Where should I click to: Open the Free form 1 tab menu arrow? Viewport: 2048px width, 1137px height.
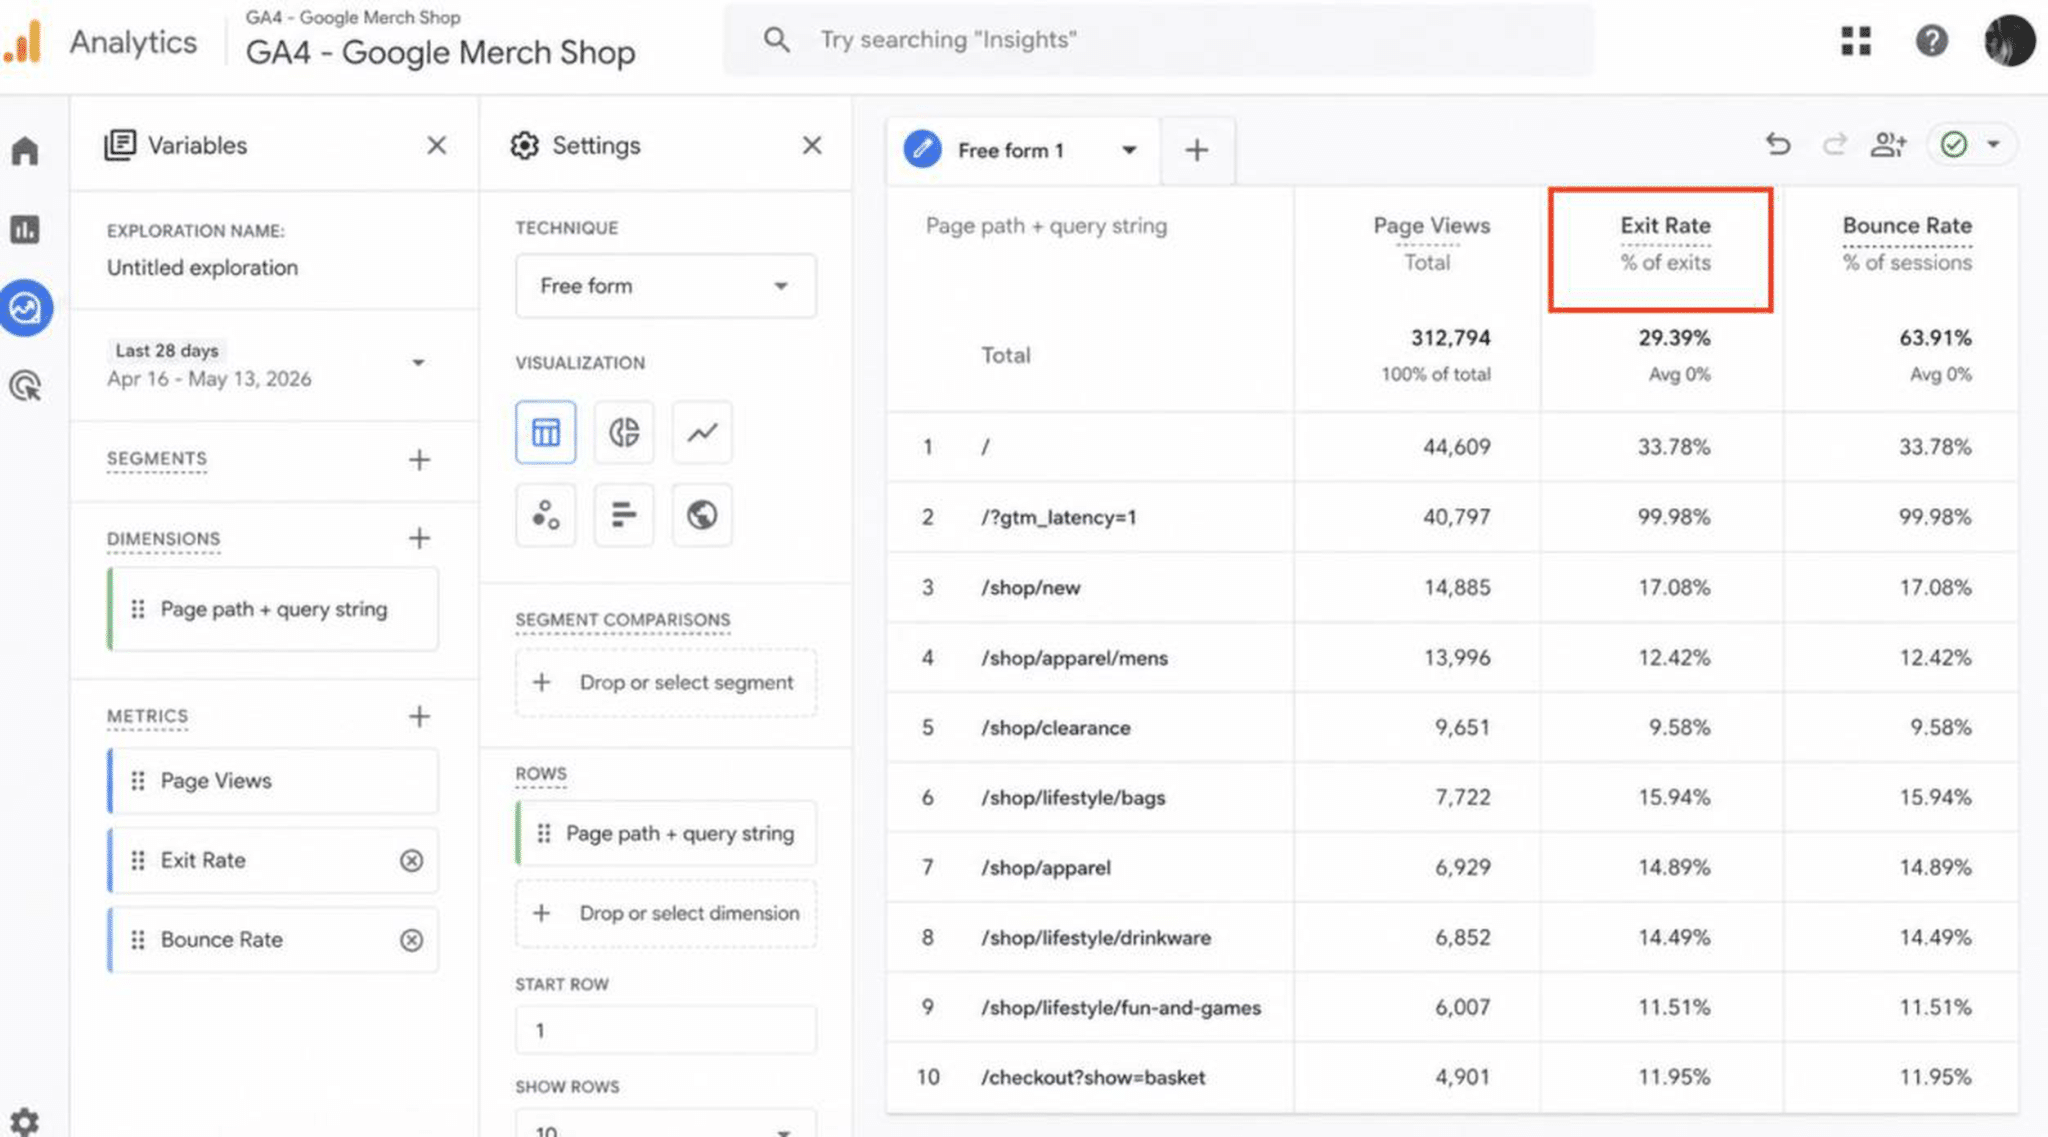click(x=1129, y=150)
